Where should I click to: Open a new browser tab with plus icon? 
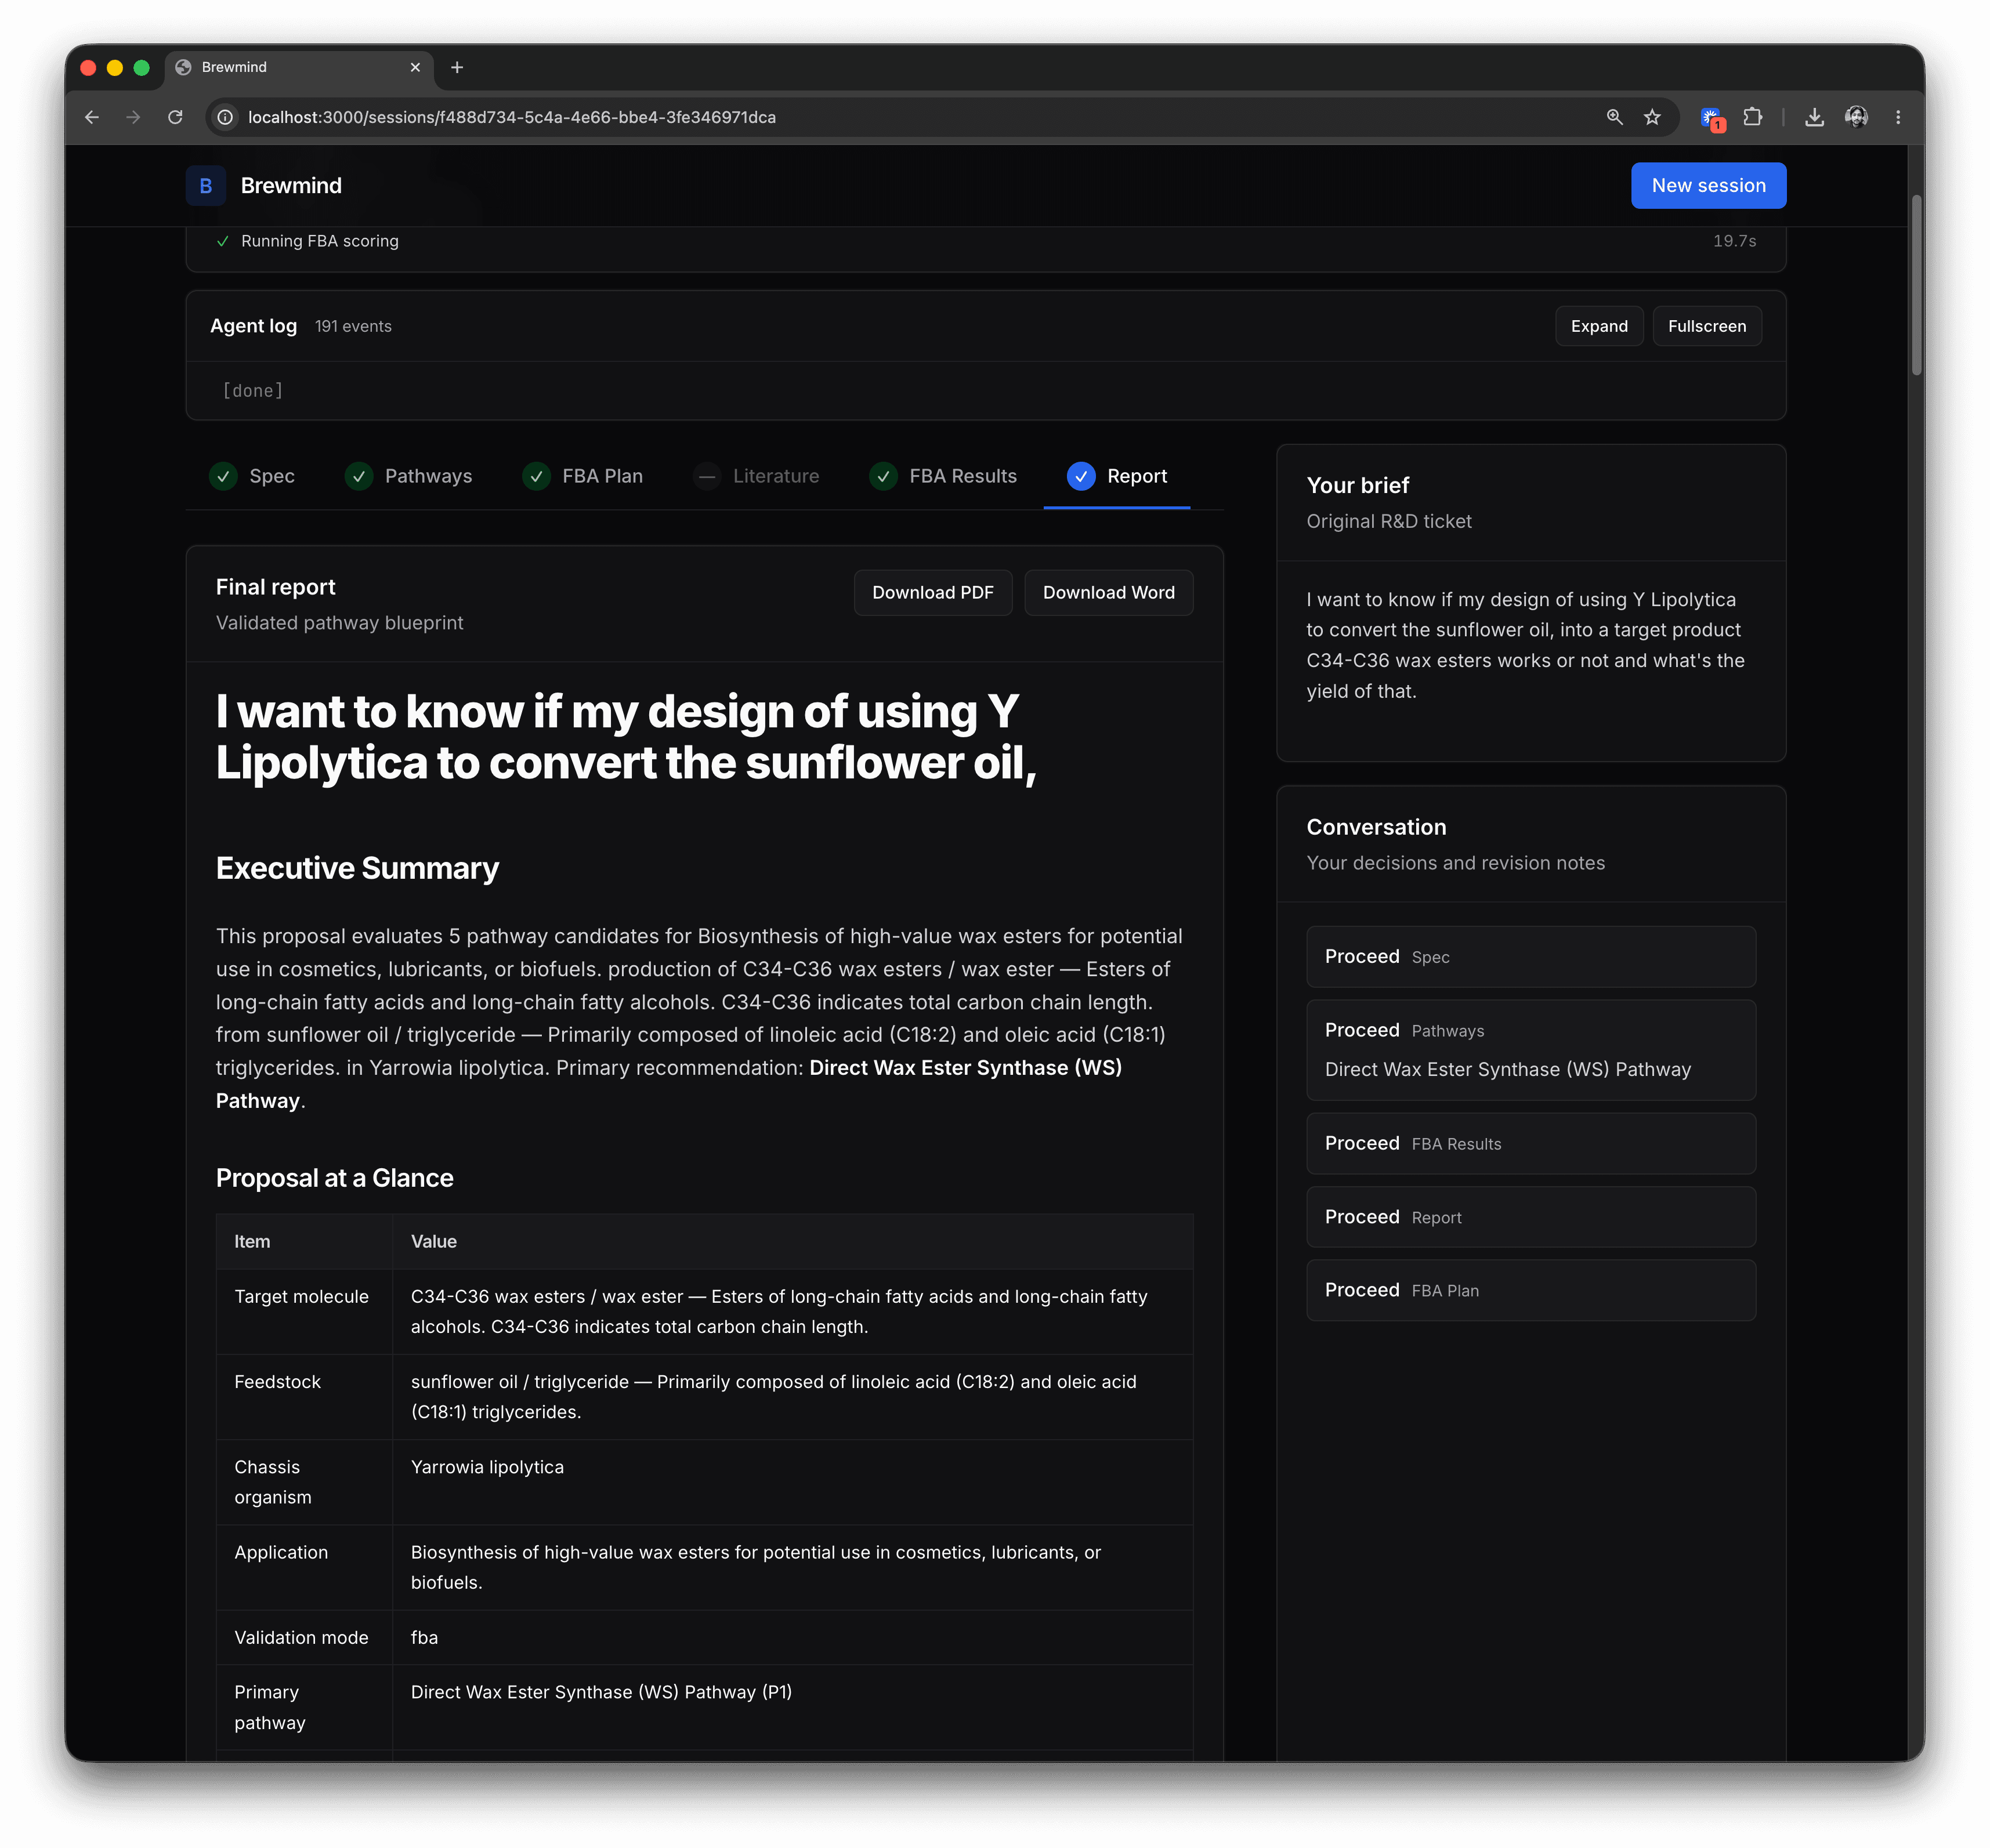[457, 67]
